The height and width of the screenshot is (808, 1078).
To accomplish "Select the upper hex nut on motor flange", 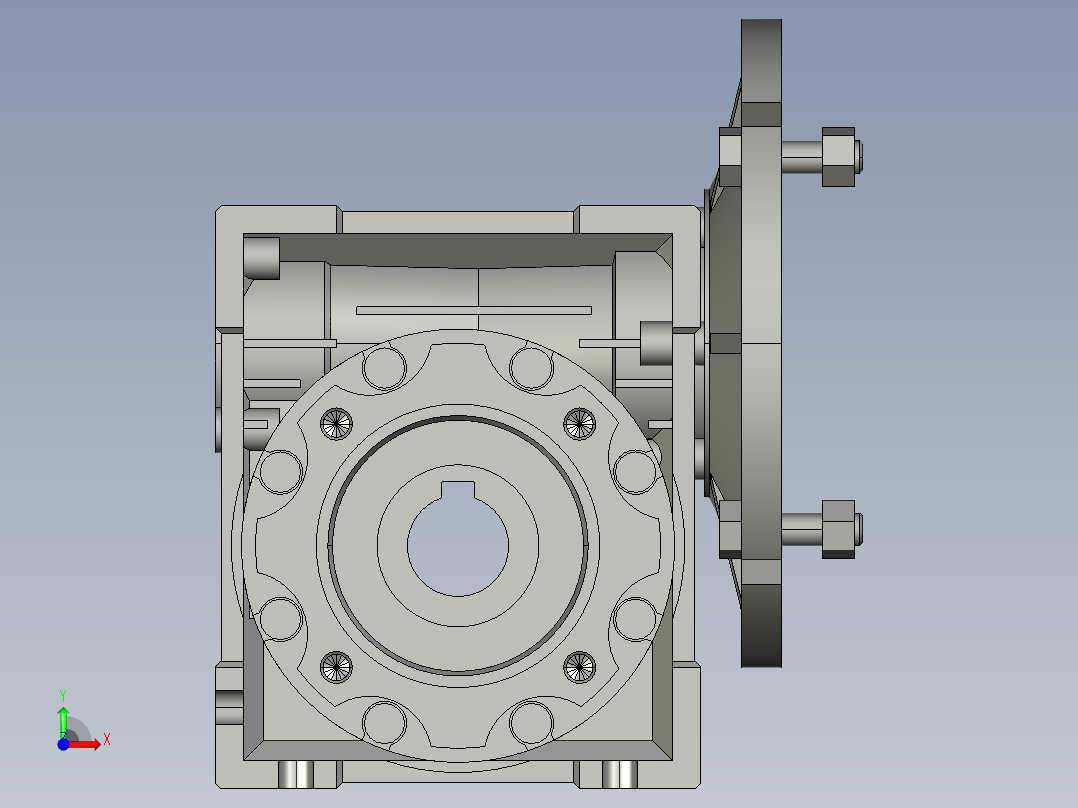I will 838,157.
